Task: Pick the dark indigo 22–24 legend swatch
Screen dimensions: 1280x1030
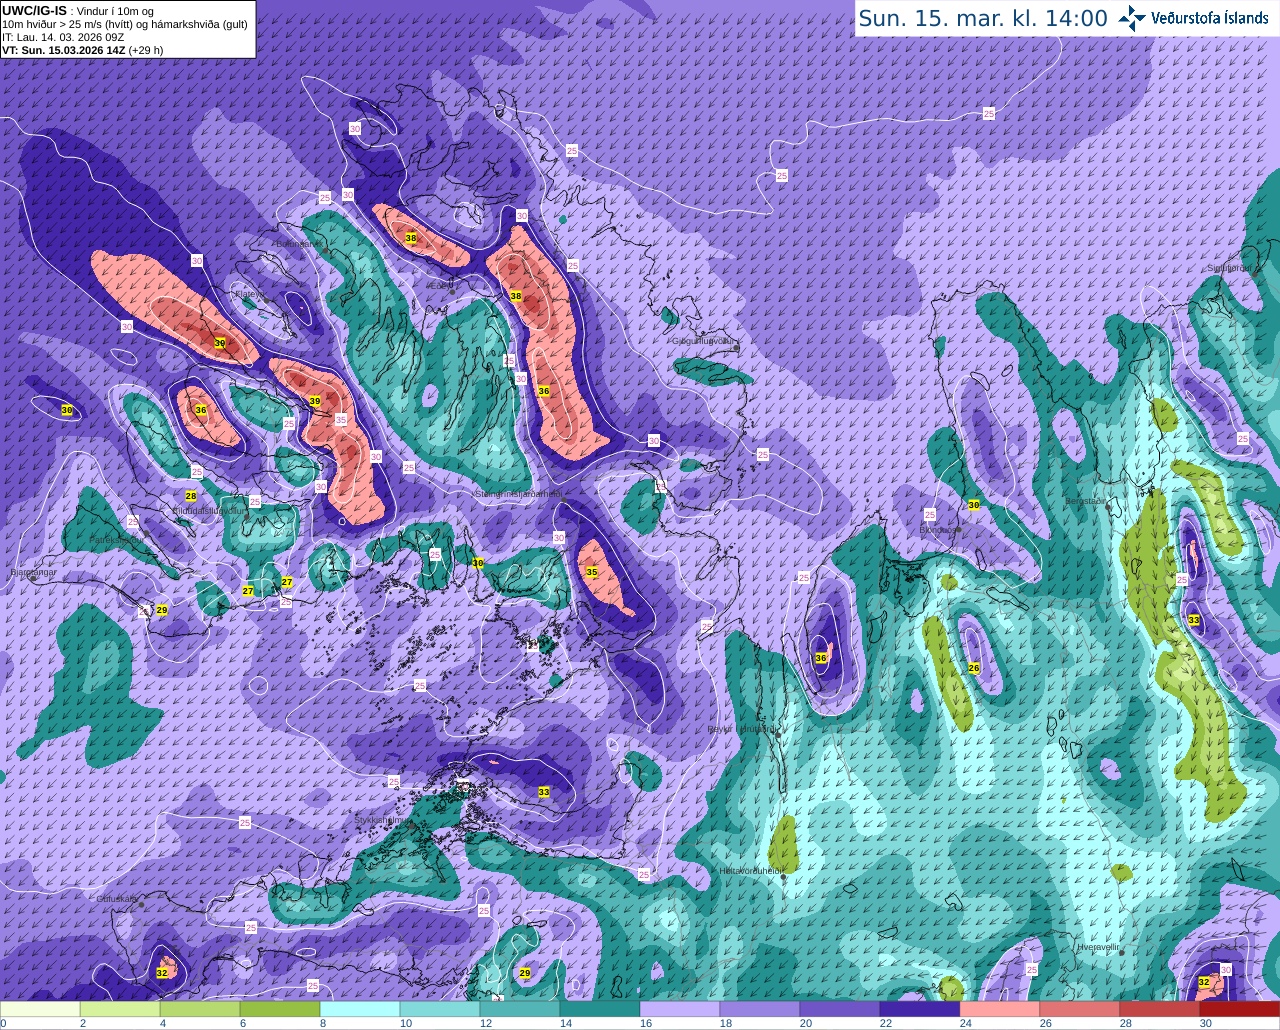Action: coord(920,1009)
